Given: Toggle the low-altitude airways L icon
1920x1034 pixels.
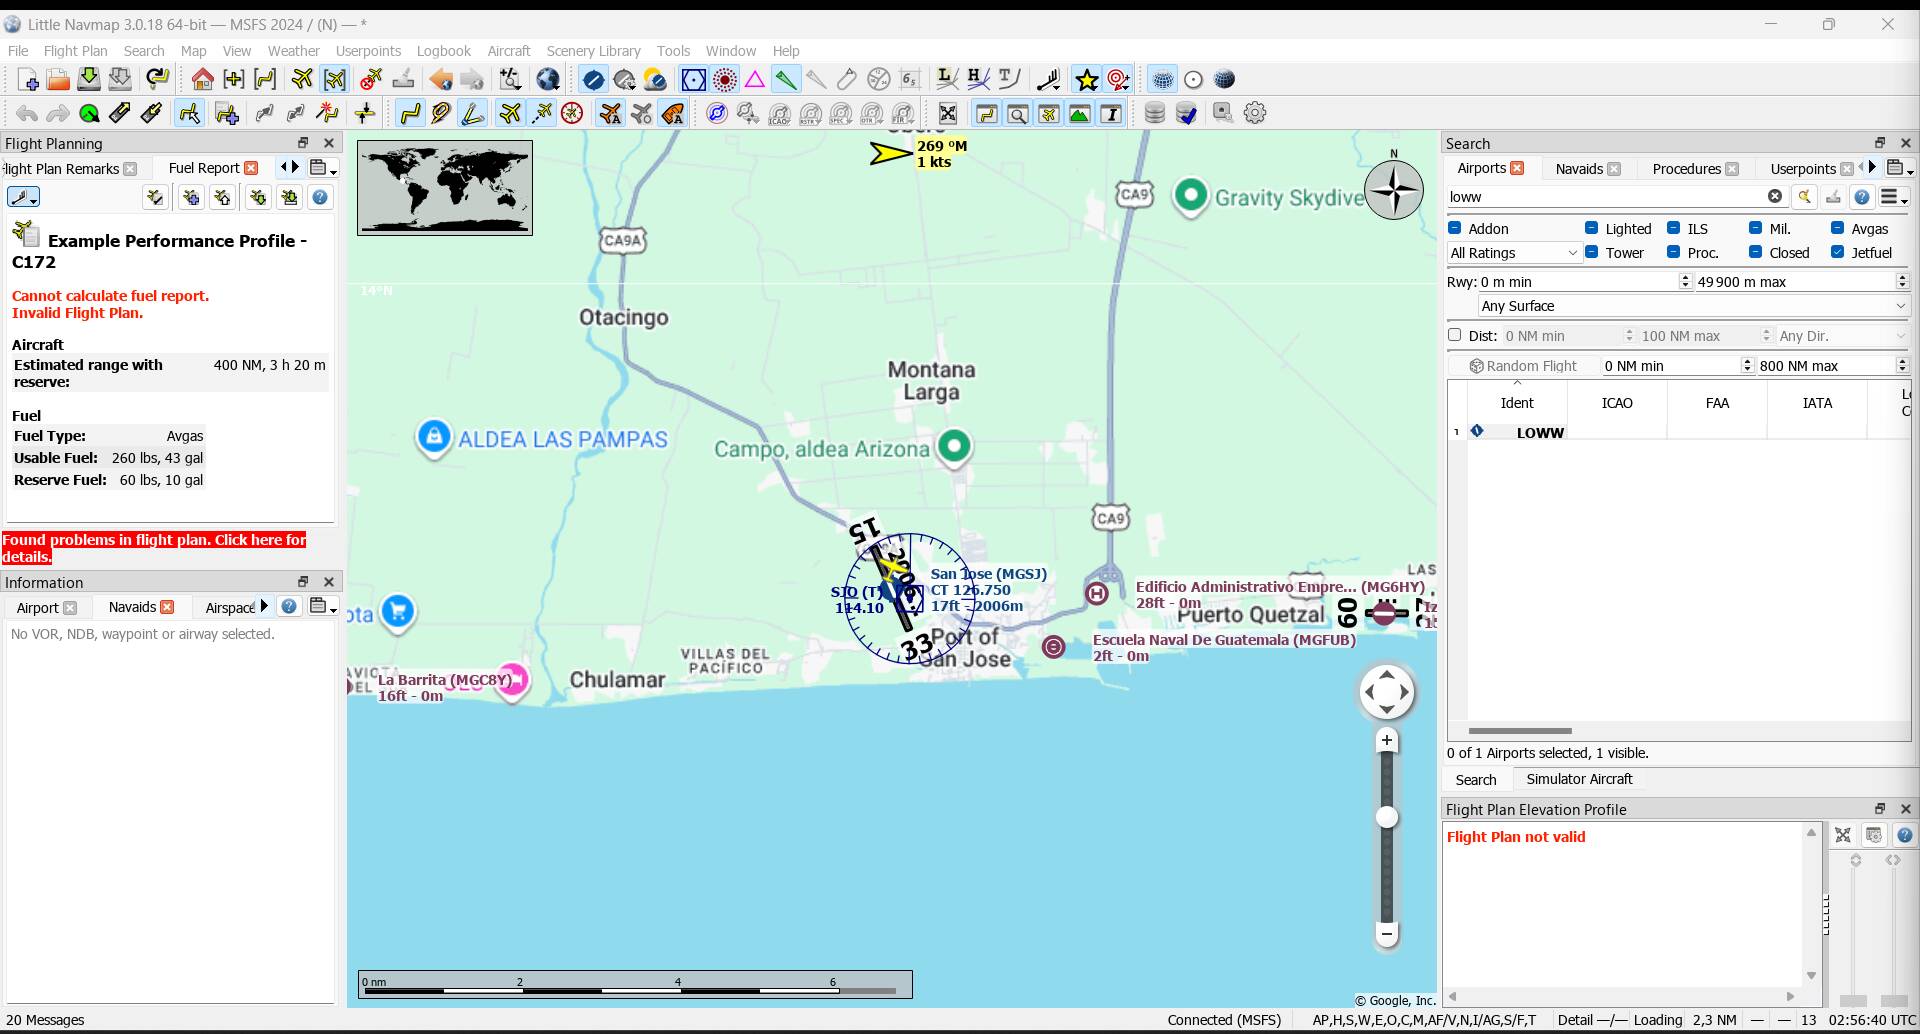Looking at the screenshot, I should pos(947,80).
